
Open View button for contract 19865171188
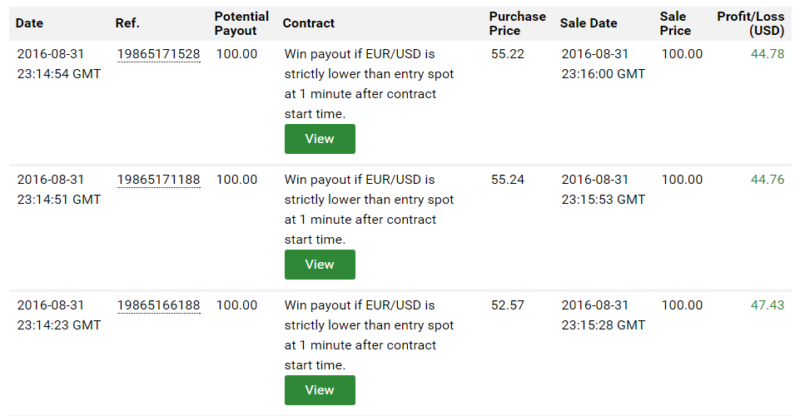click(x=320, y=264)
